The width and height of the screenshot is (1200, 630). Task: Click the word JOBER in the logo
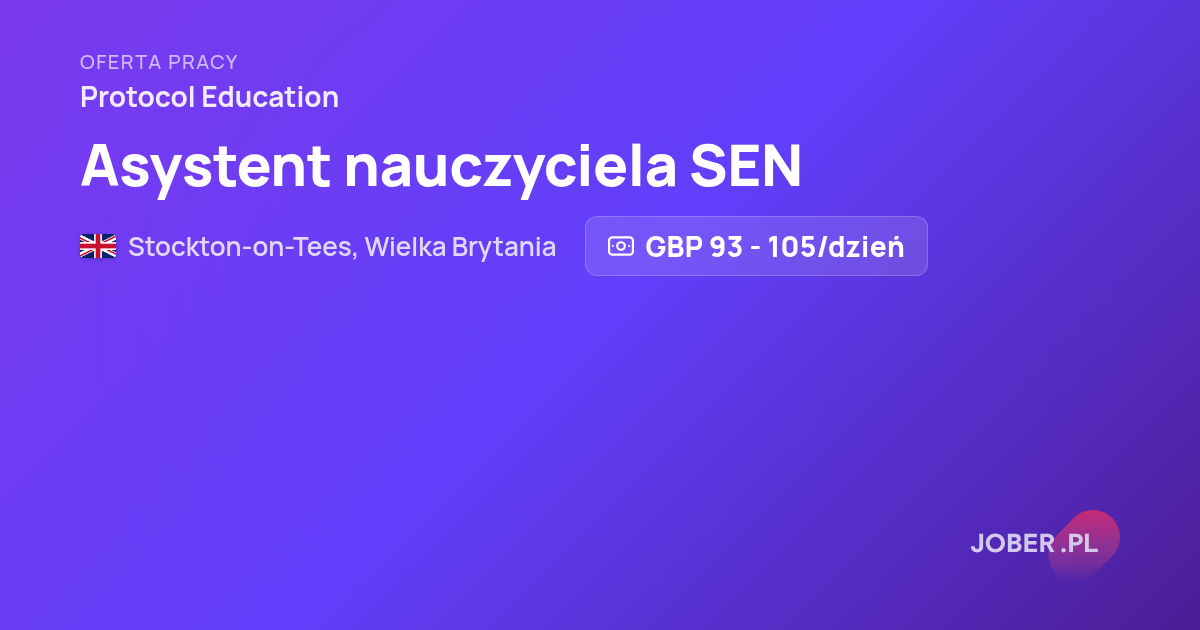coord(1013,544)
